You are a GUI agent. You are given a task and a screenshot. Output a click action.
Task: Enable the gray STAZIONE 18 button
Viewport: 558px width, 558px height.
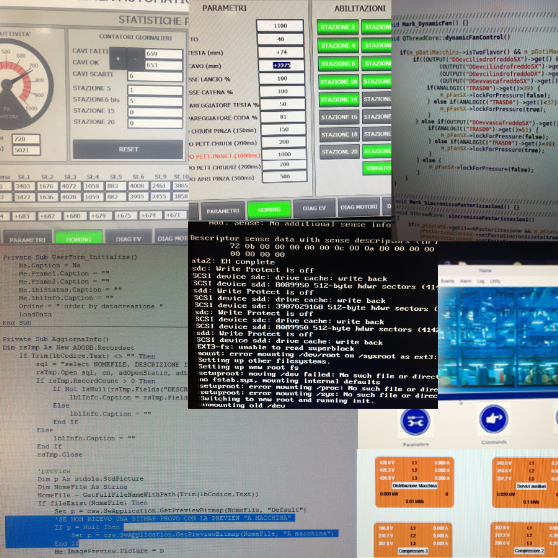coord(339,135)
